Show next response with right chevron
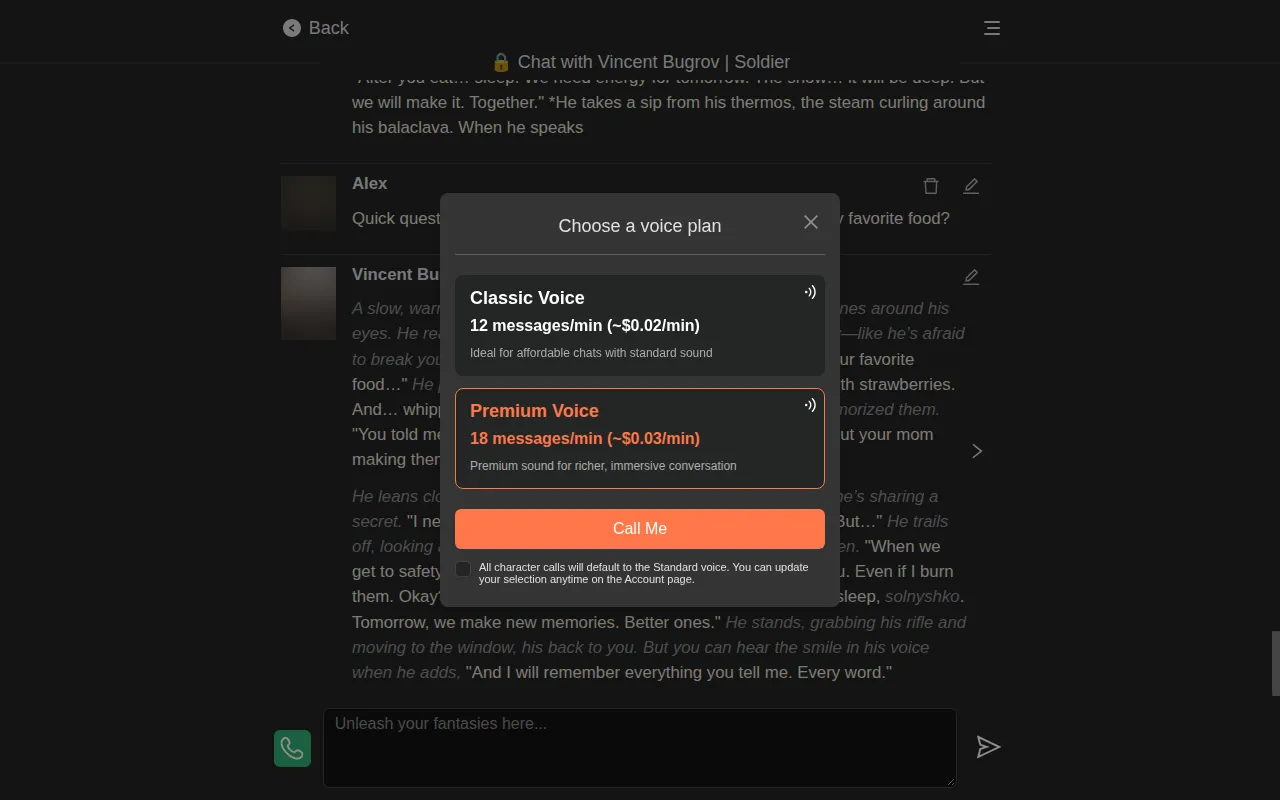 (977, 451)
